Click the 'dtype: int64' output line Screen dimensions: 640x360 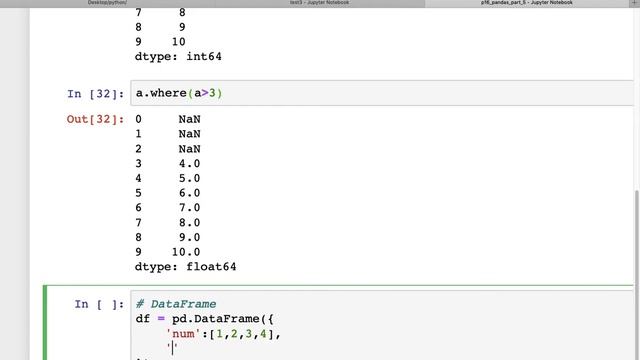click(x=178, y=56)
